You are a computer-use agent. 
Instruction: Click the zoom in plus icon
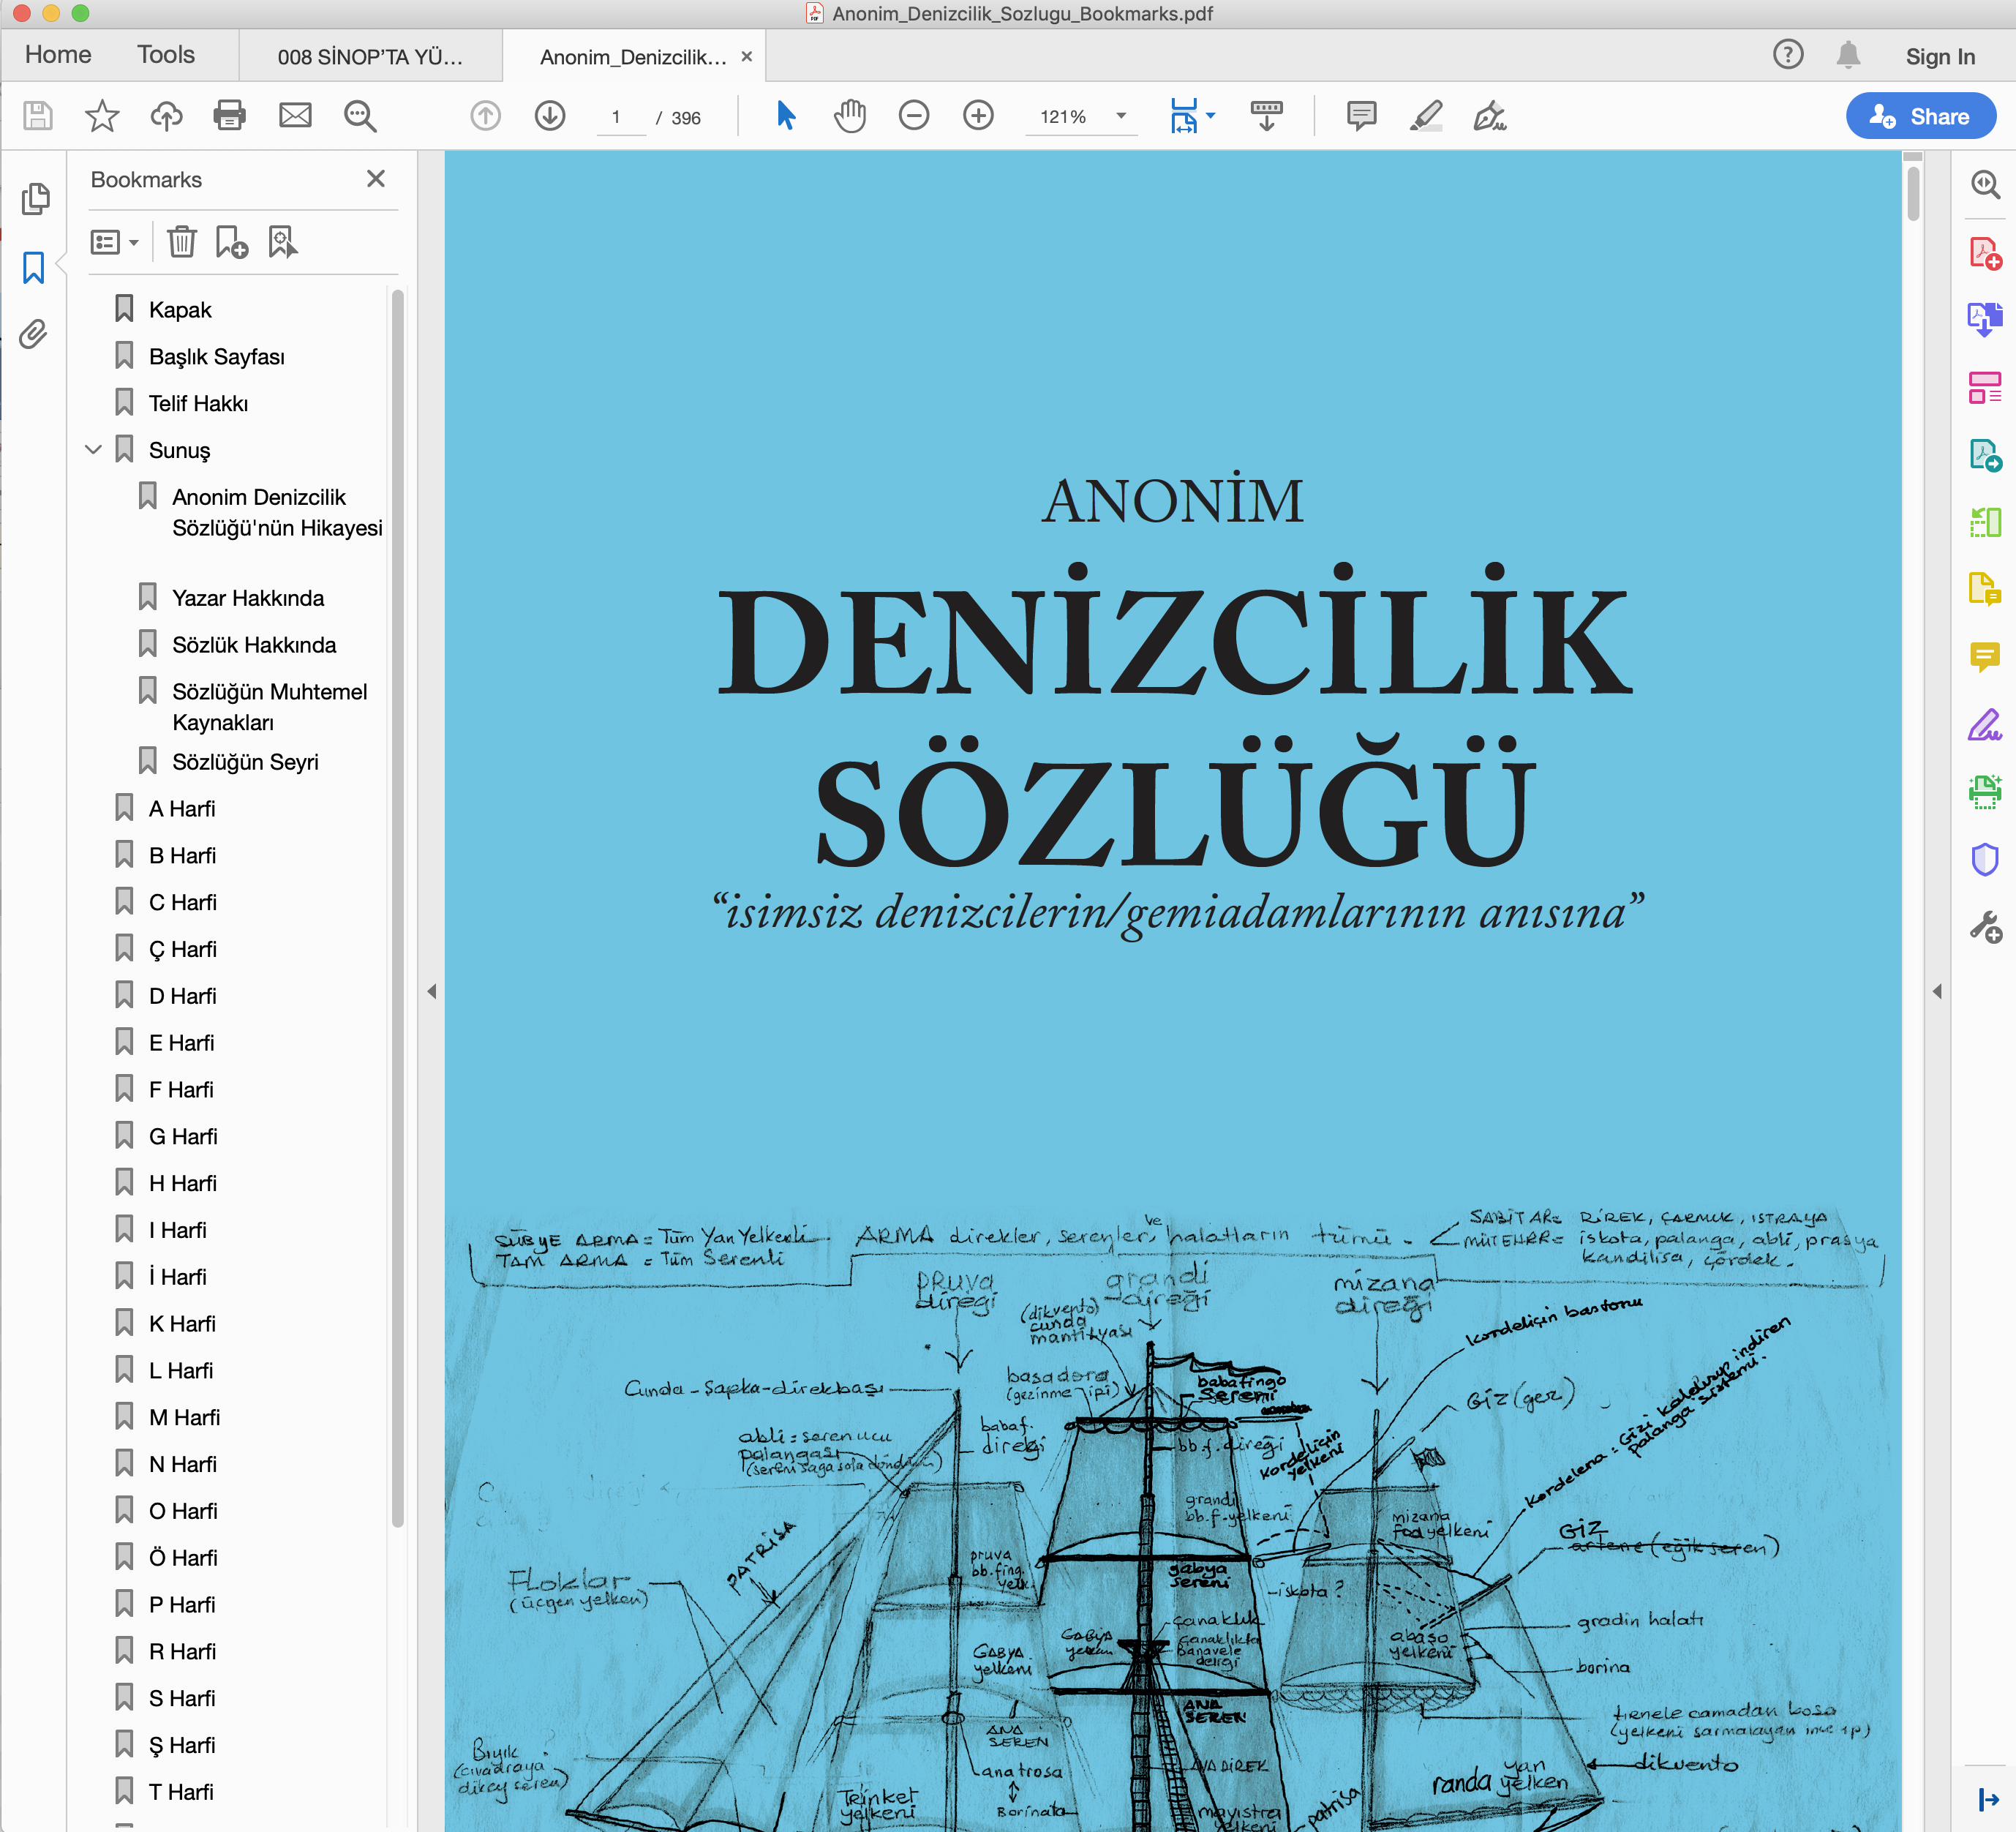(x=978, y=116)
